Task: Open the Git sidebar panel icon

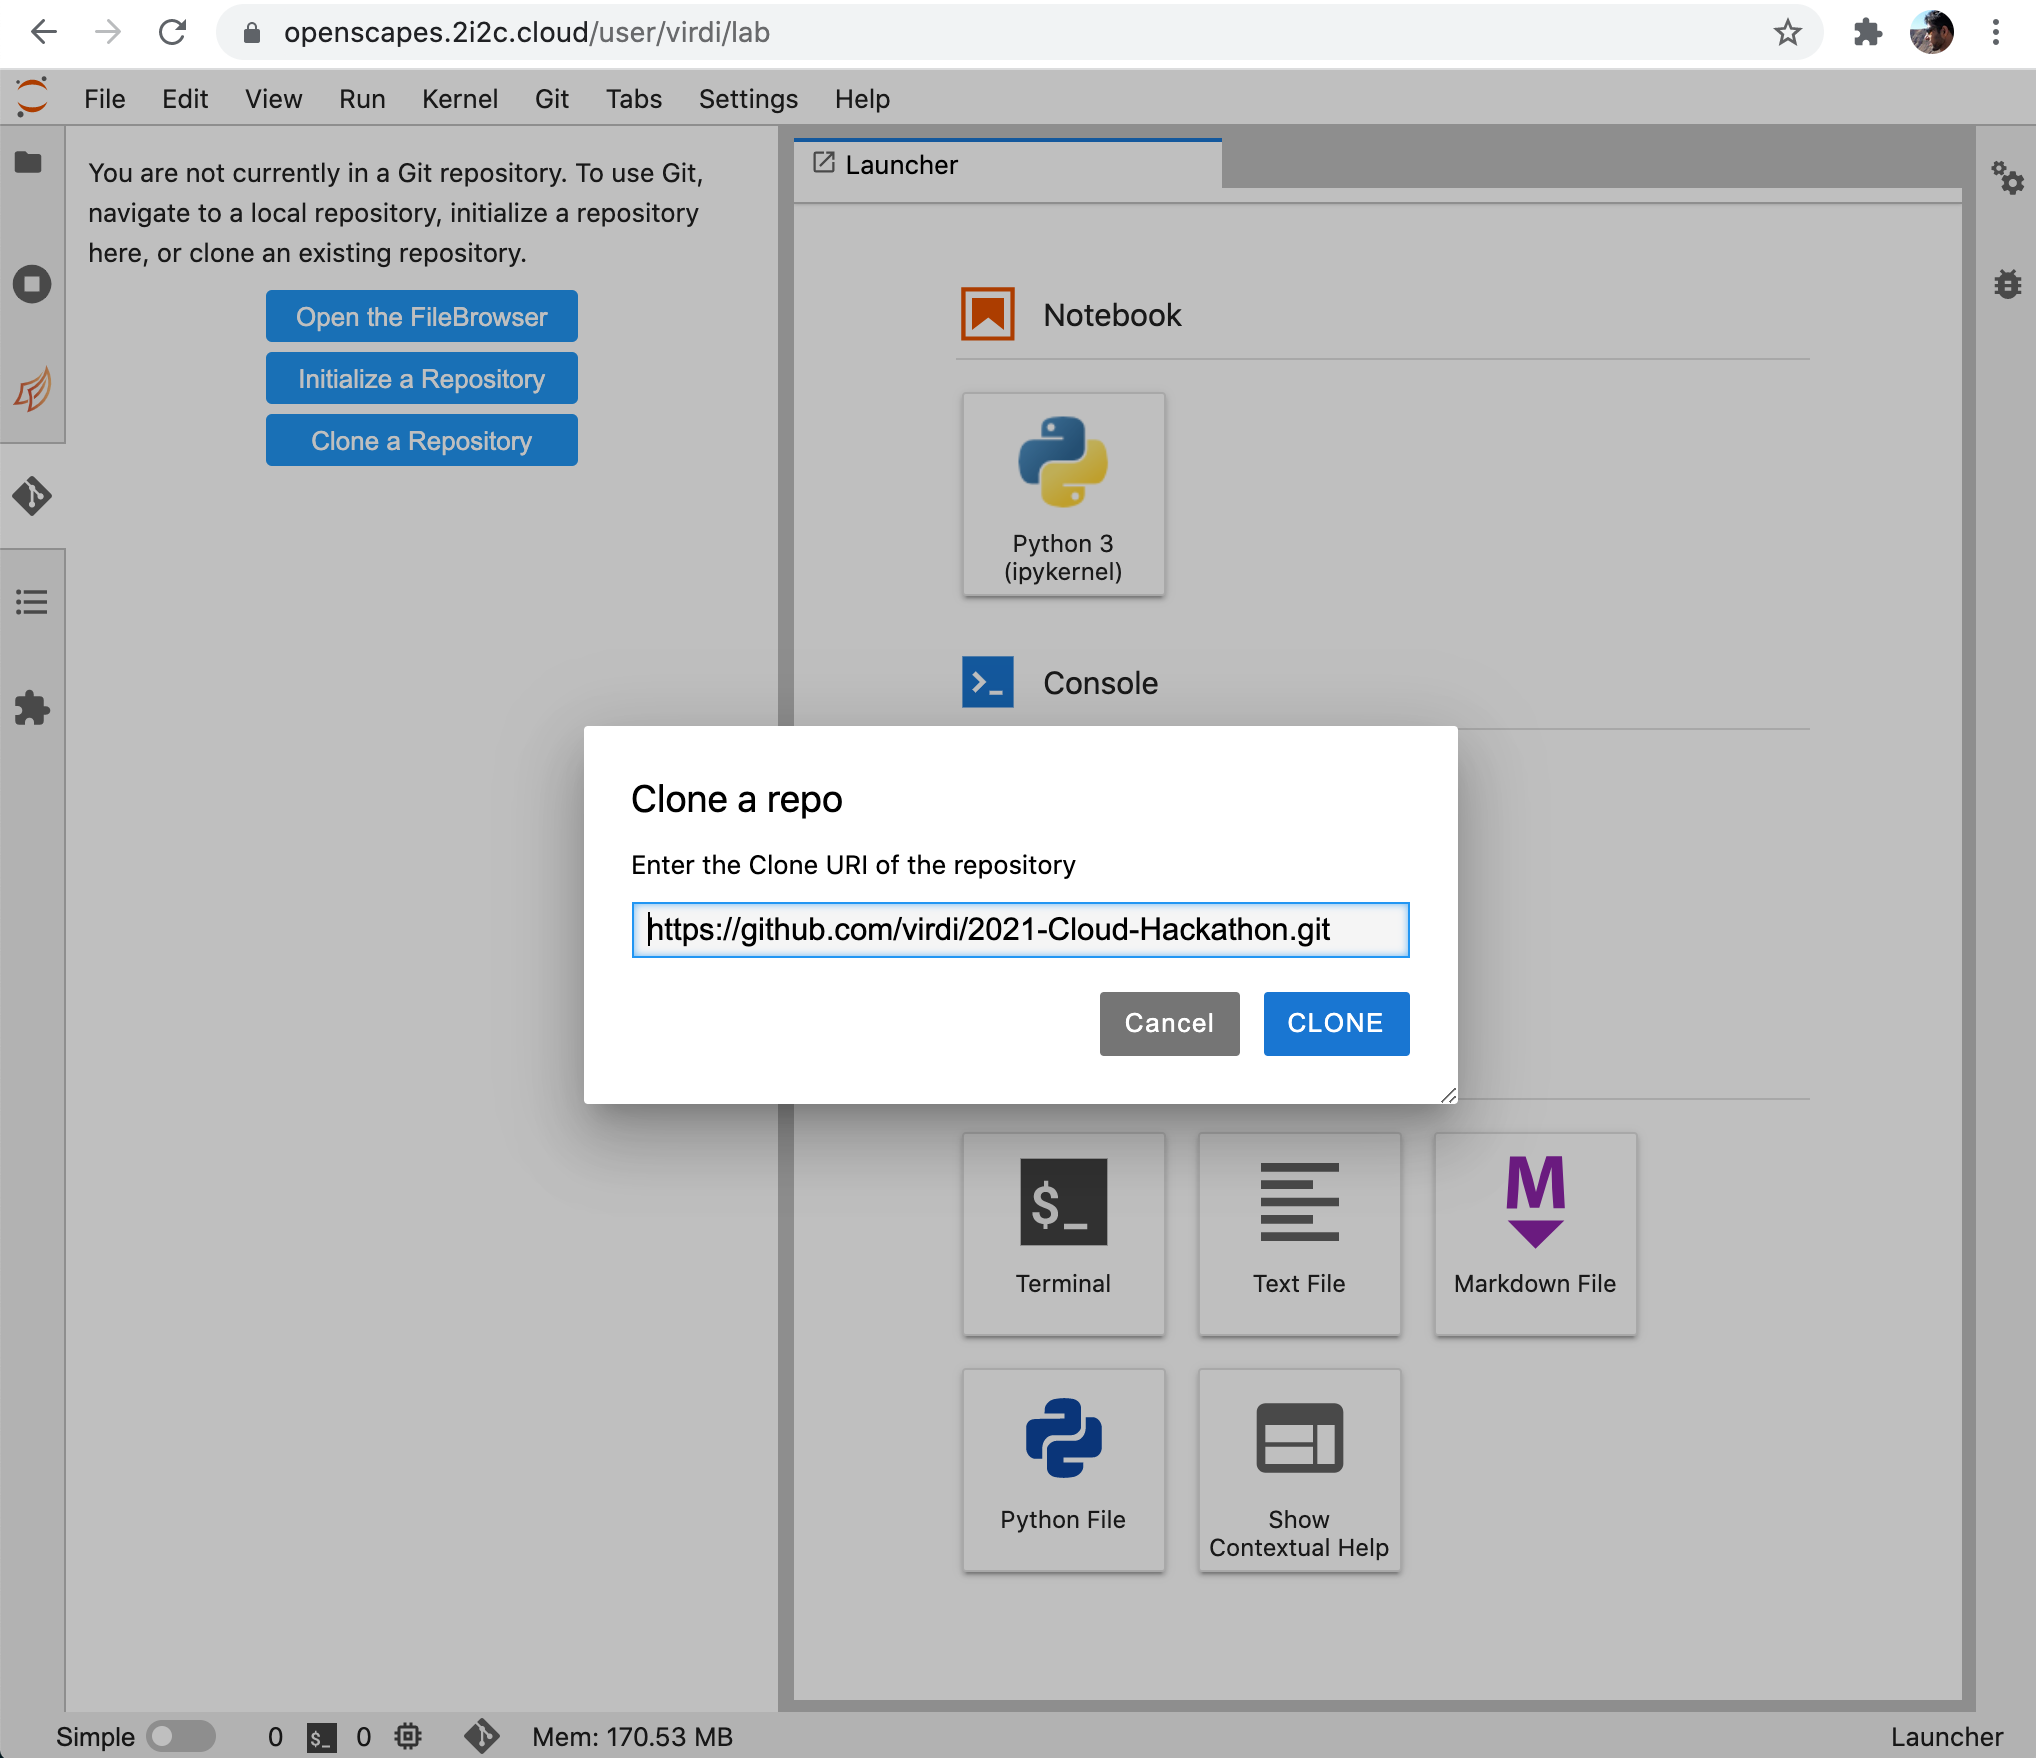Action: click(32, 496)
